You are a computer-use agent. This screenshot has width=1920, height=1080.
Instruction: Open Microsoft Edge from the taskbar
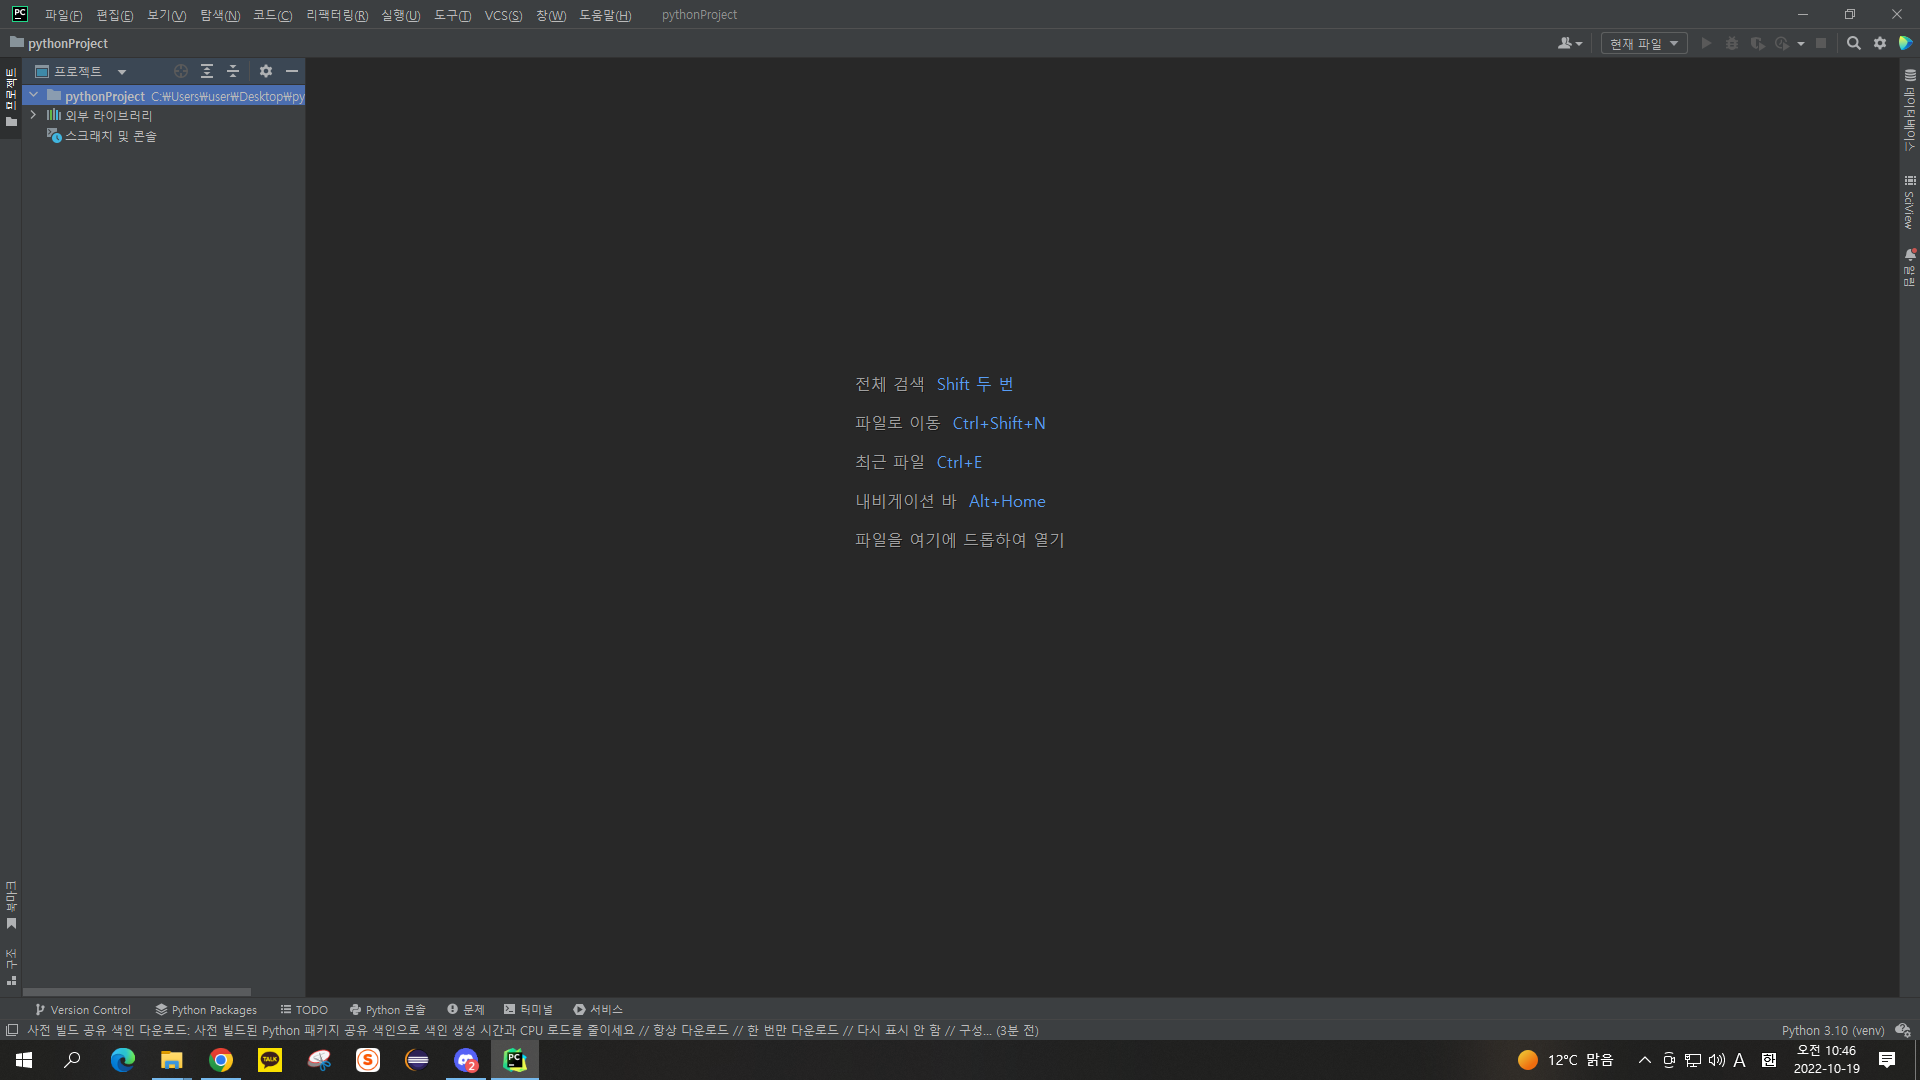[x=123, y=1060]
